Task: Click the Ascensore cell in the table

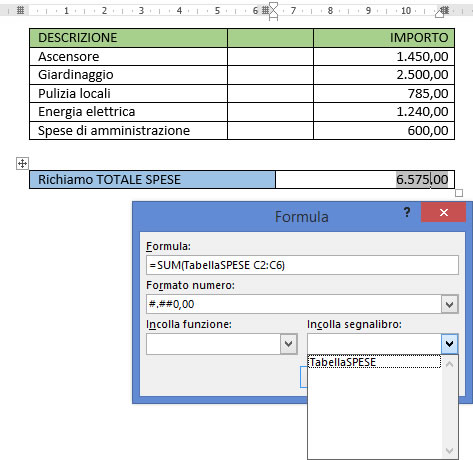Action: point(128,57)
